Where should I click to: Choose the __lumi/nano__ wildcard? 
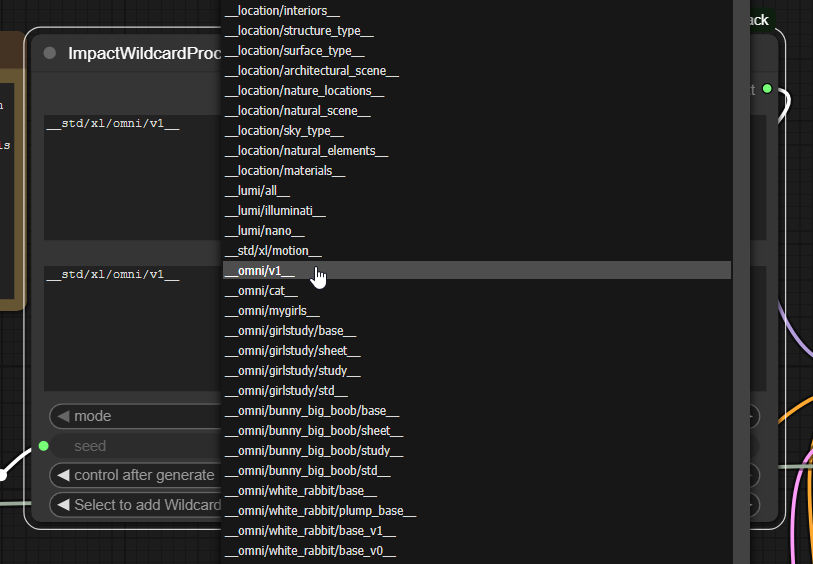pyautogui.click(x=477, y=231)
